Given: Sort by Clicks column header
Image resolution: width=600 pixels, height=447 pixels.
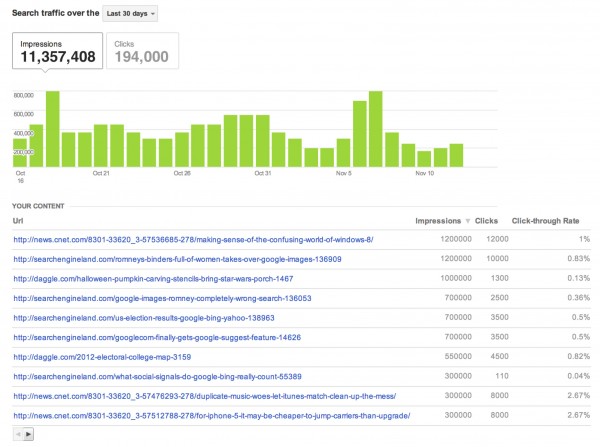Looking at the screenshot, I should pyautogui.click(x=486, y=221).
